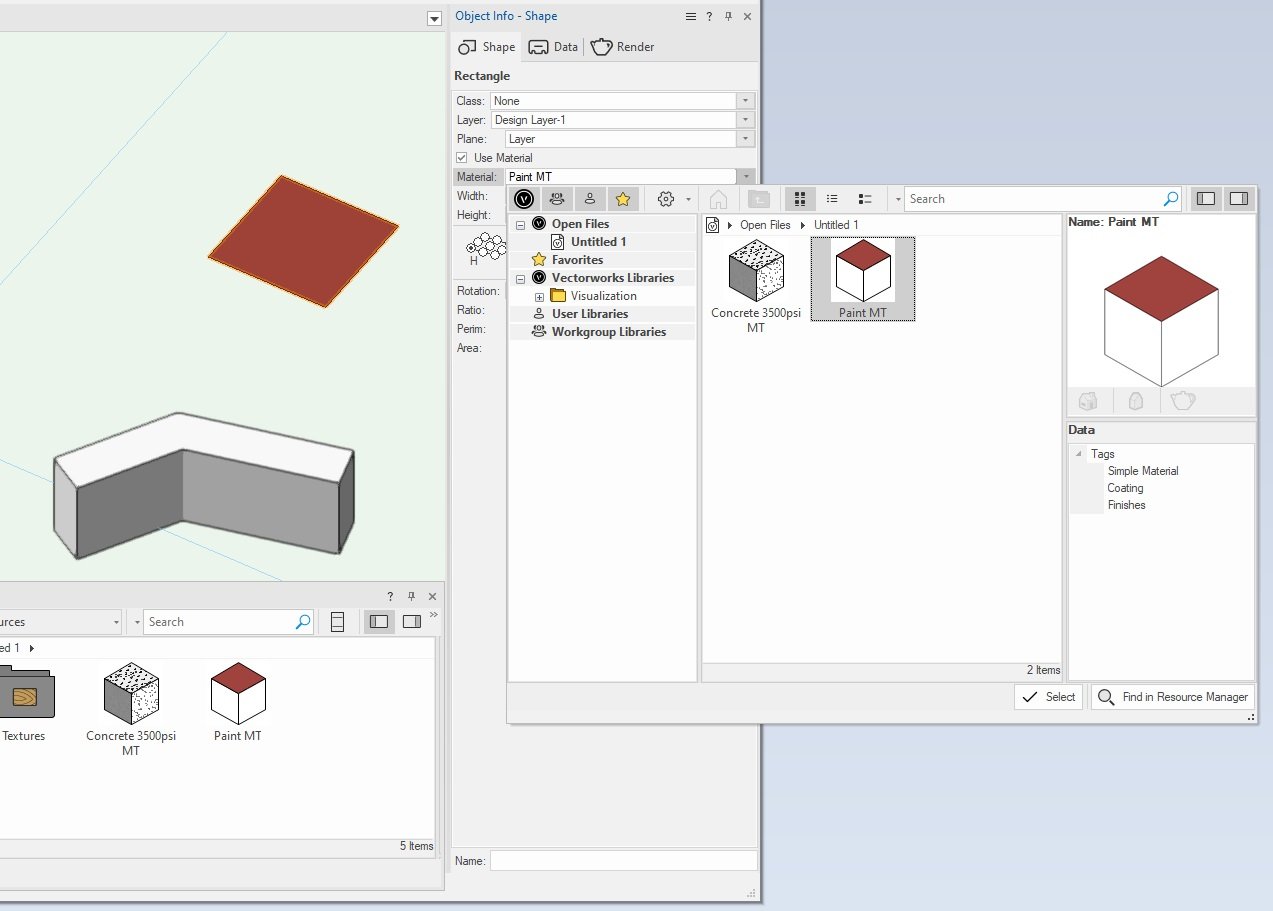The height and width of the screenshot is (911, 1273).
Task: Switch to details view in resource browser
Action: coord(864,198)
